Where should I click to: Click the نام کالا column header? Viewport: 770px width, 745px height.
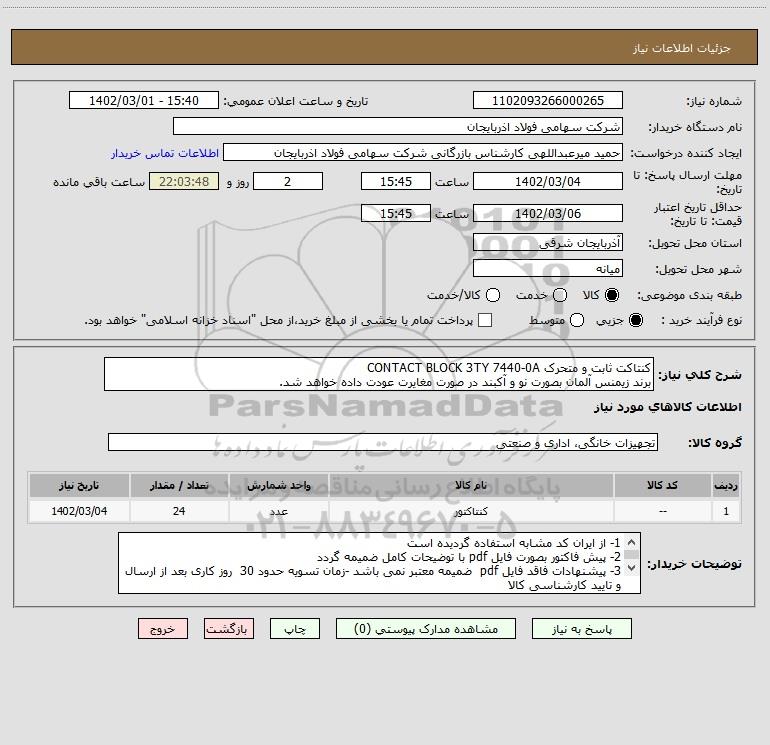click(470, 485)
